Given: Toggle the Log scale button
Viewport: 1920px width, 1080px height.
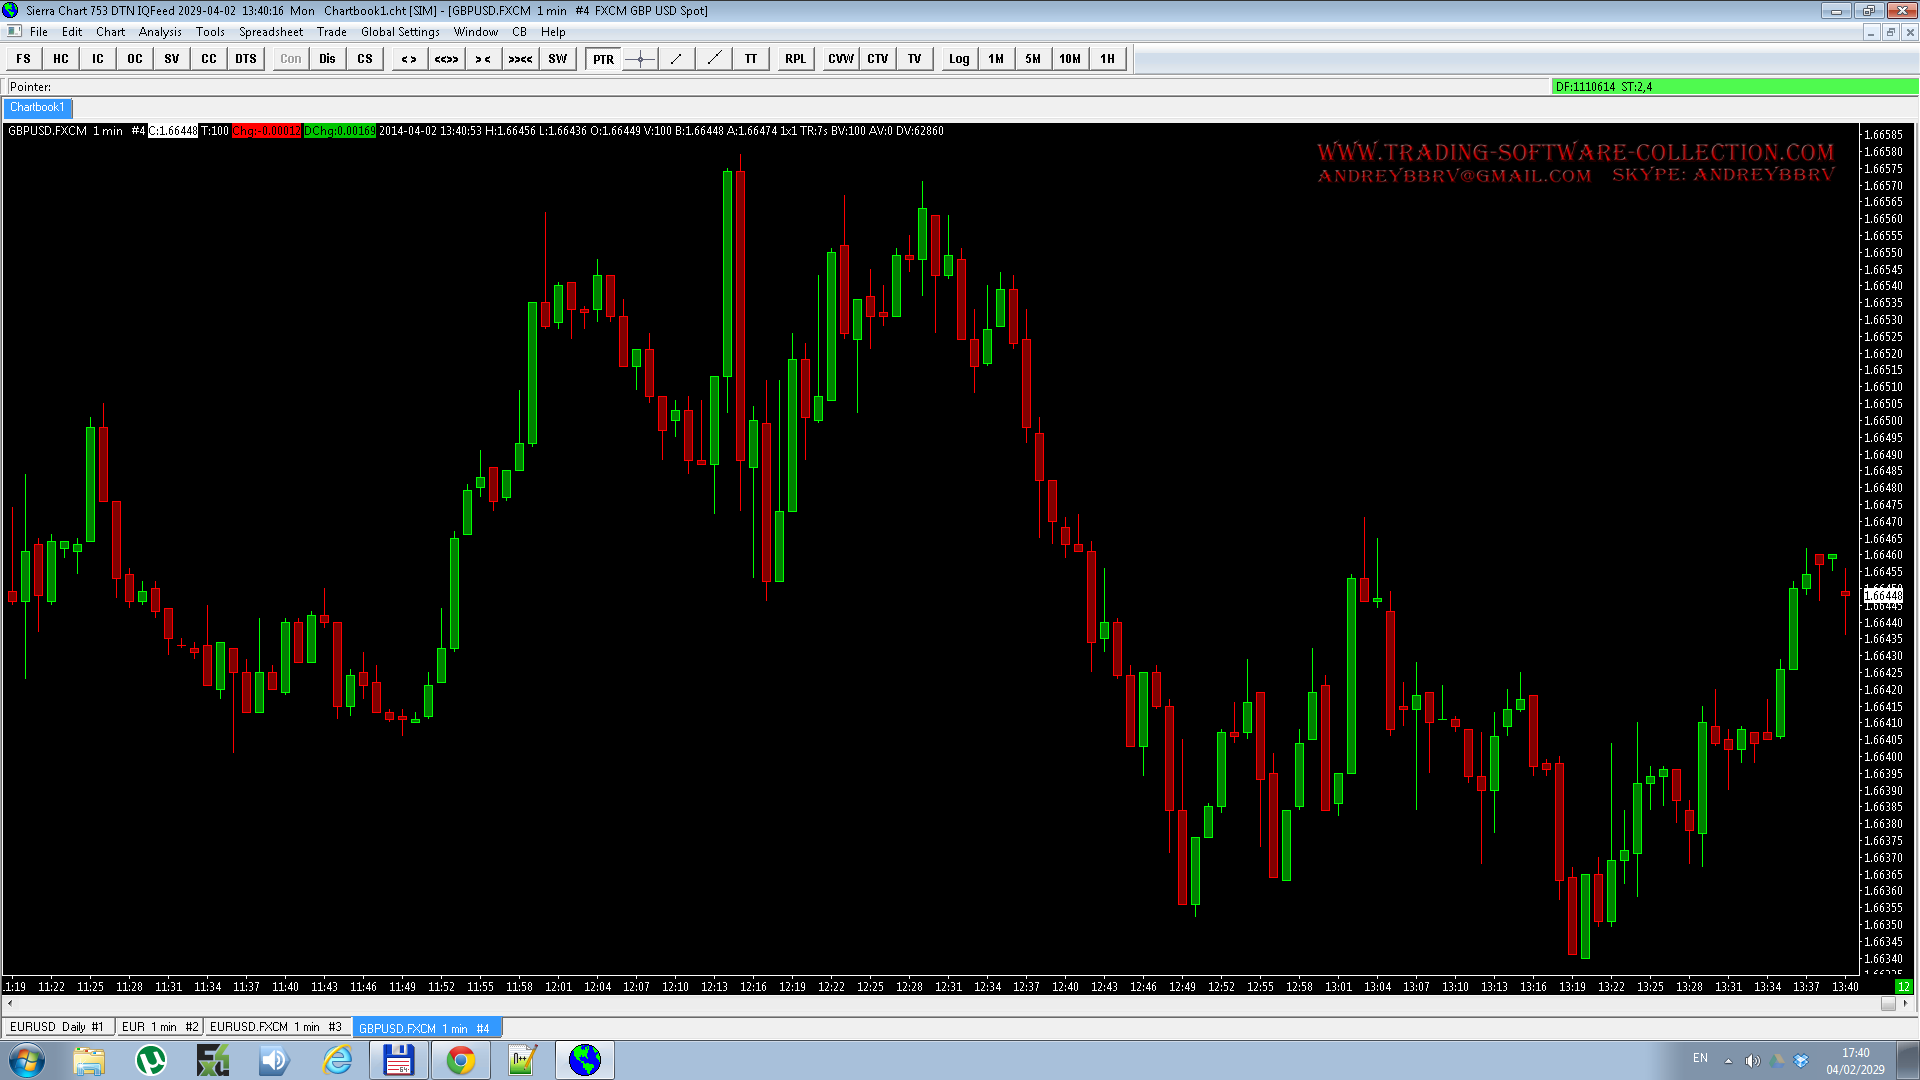Looking at the screenshot, I should (959, 59).
